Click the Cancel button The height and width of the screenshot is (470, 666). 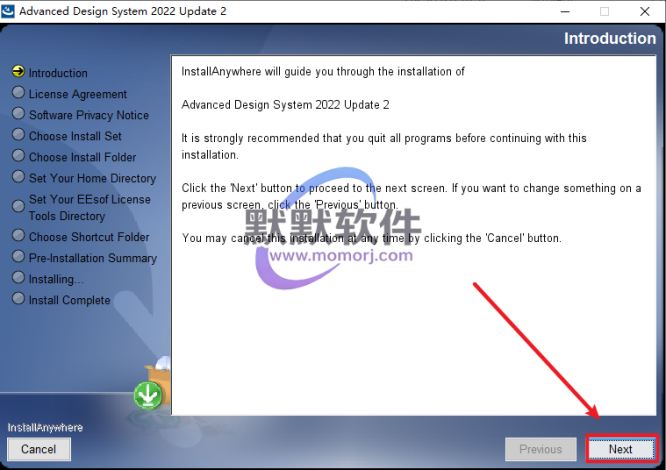coord(39,449)
